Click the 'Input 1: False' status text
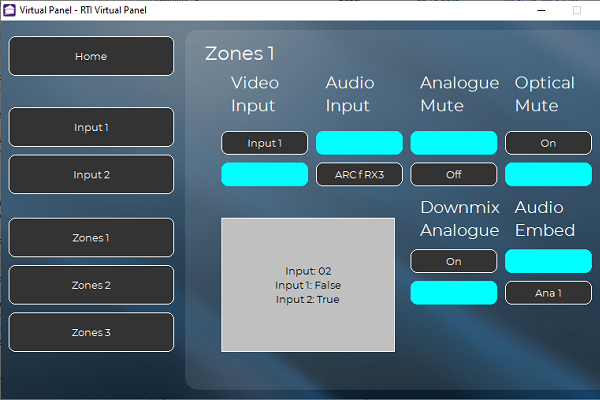The width and height of the screenshot is (600, 400). 308,285
